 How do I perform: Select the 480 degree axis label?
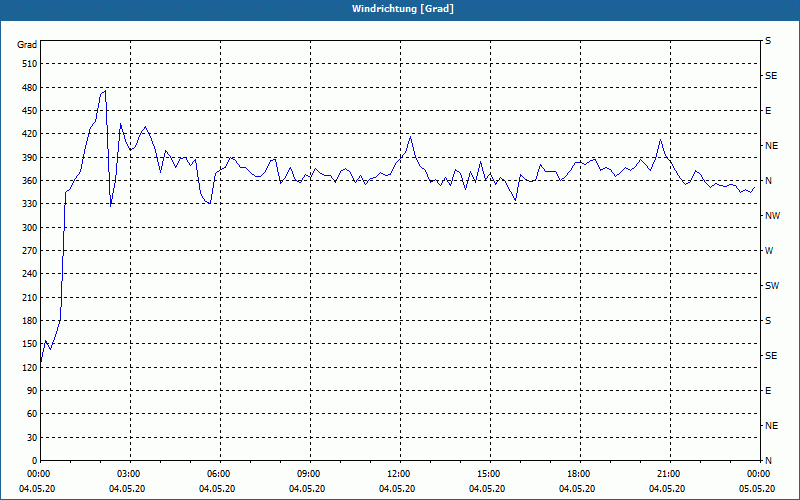point(30,88)
